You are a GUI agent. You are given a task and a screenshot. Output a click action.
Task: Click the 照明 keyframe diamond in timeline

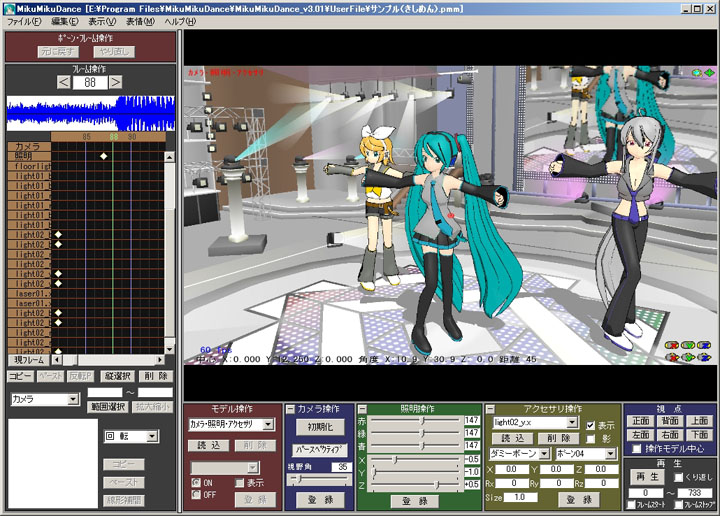point(104,156)
